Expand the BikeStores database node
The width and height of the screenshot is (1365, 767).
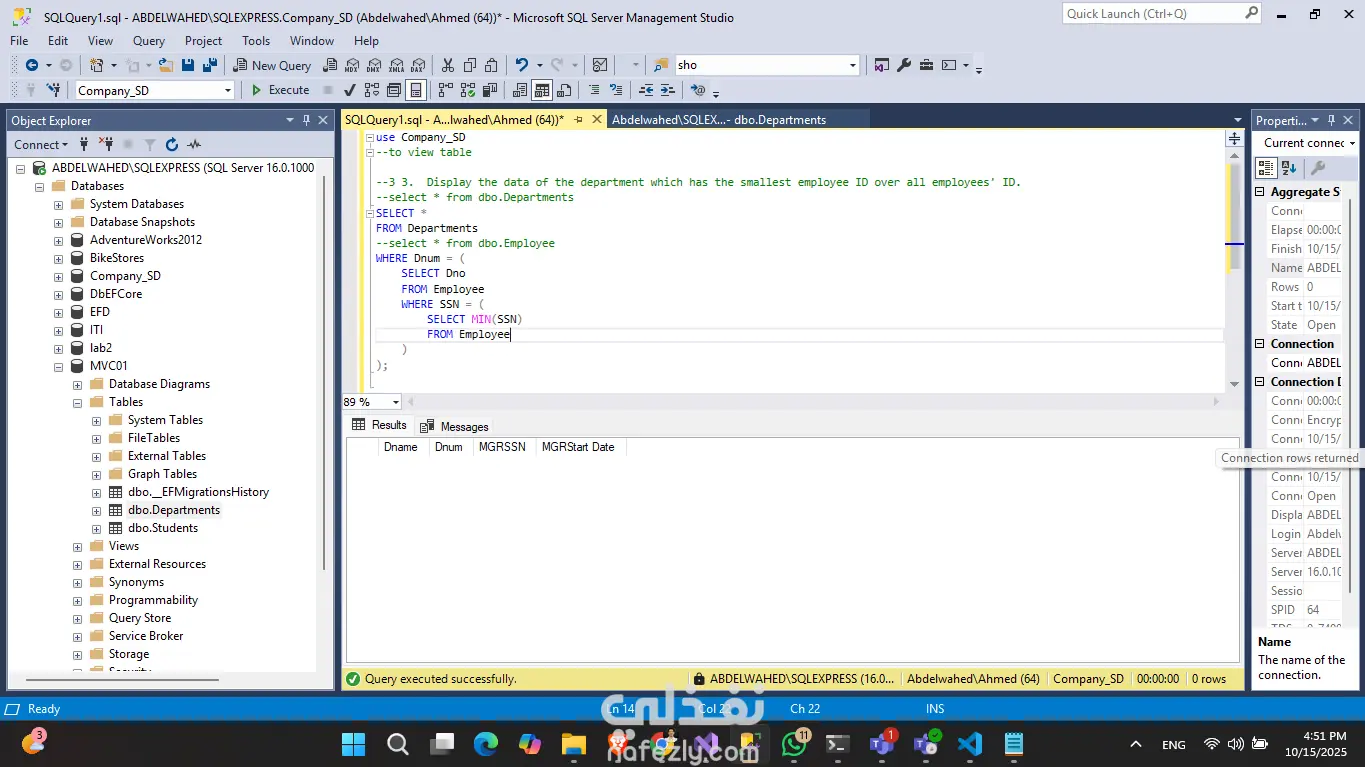[59, 258]
